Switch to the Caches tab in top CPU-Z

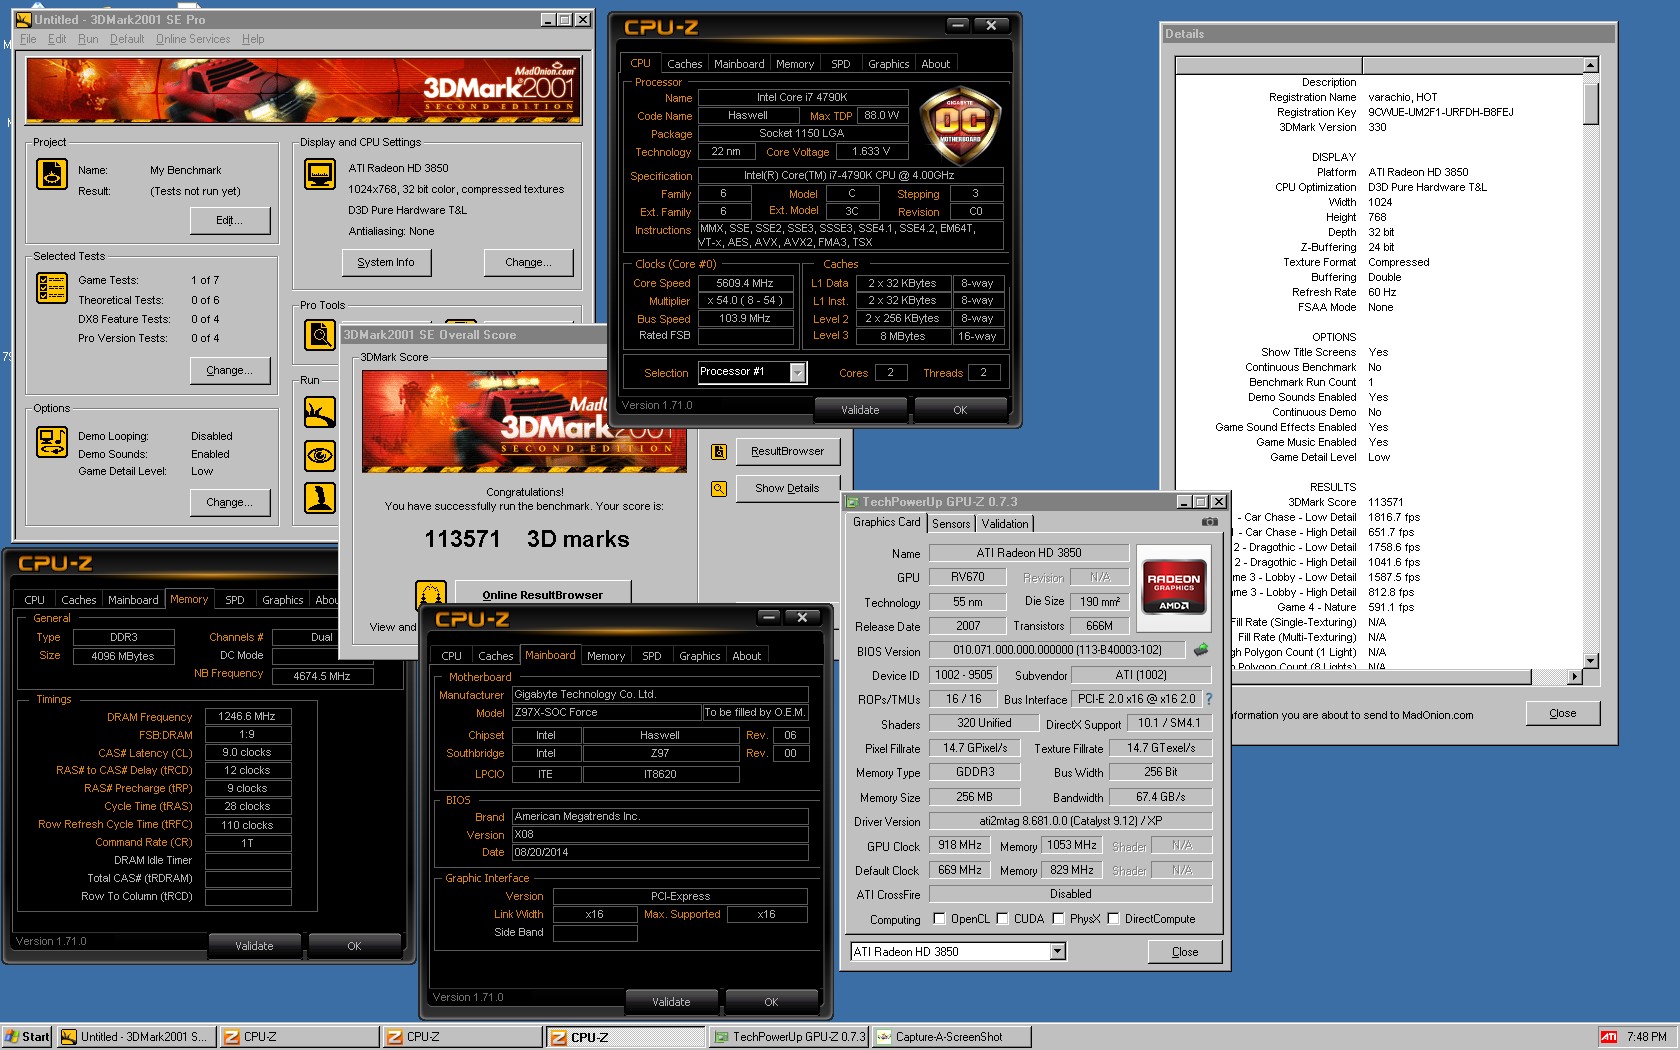click(x=684, y=64)
